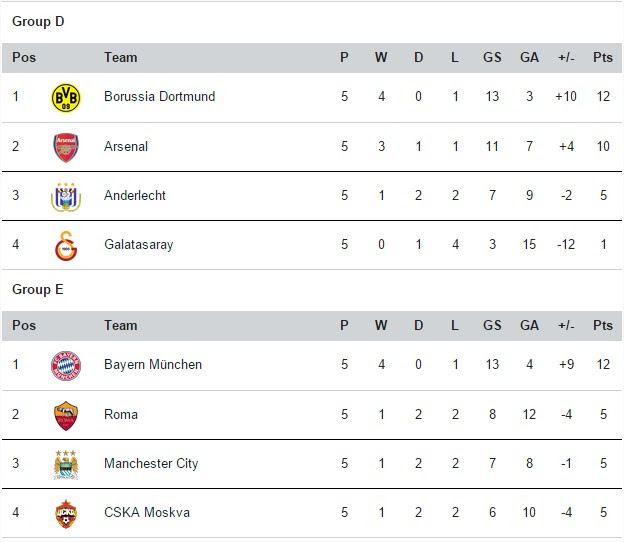
Task: Click the Borussia Dortmund club crest
Action: tap(66, 97)
